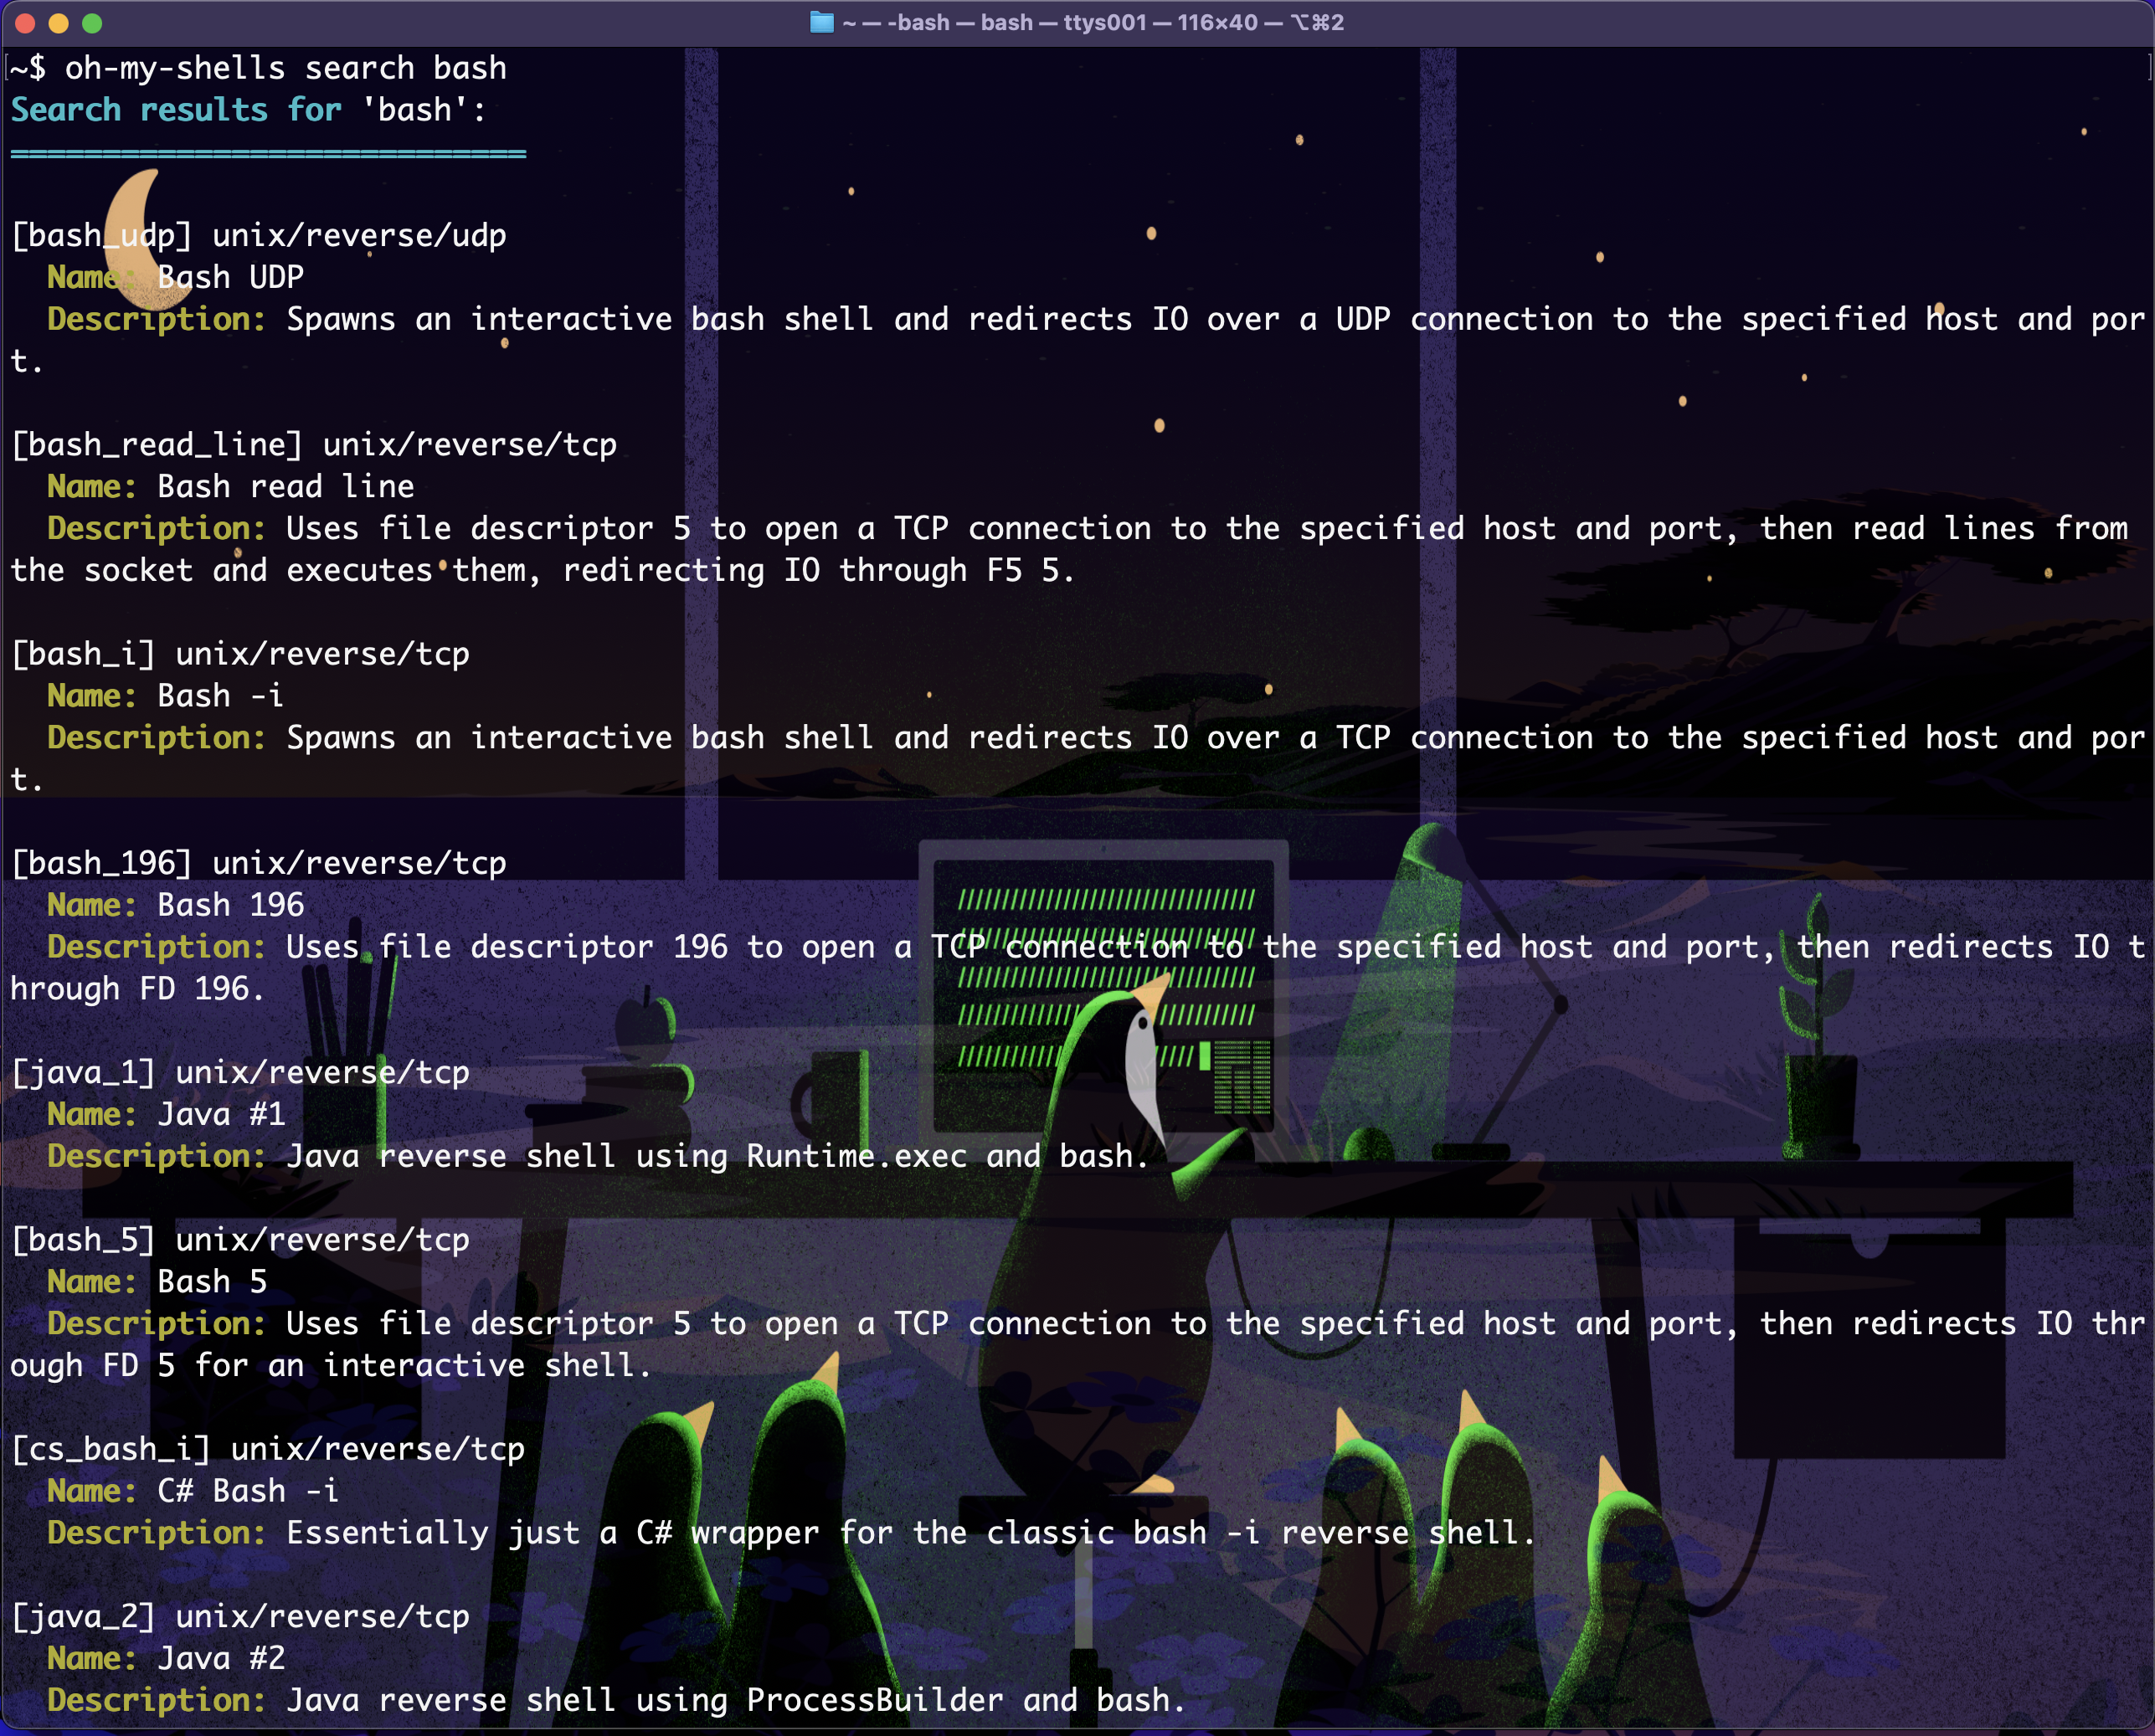The width and height of the screenshot is (2155, 1736).
Task: Click the red close window button
Action: pos(26,23)
